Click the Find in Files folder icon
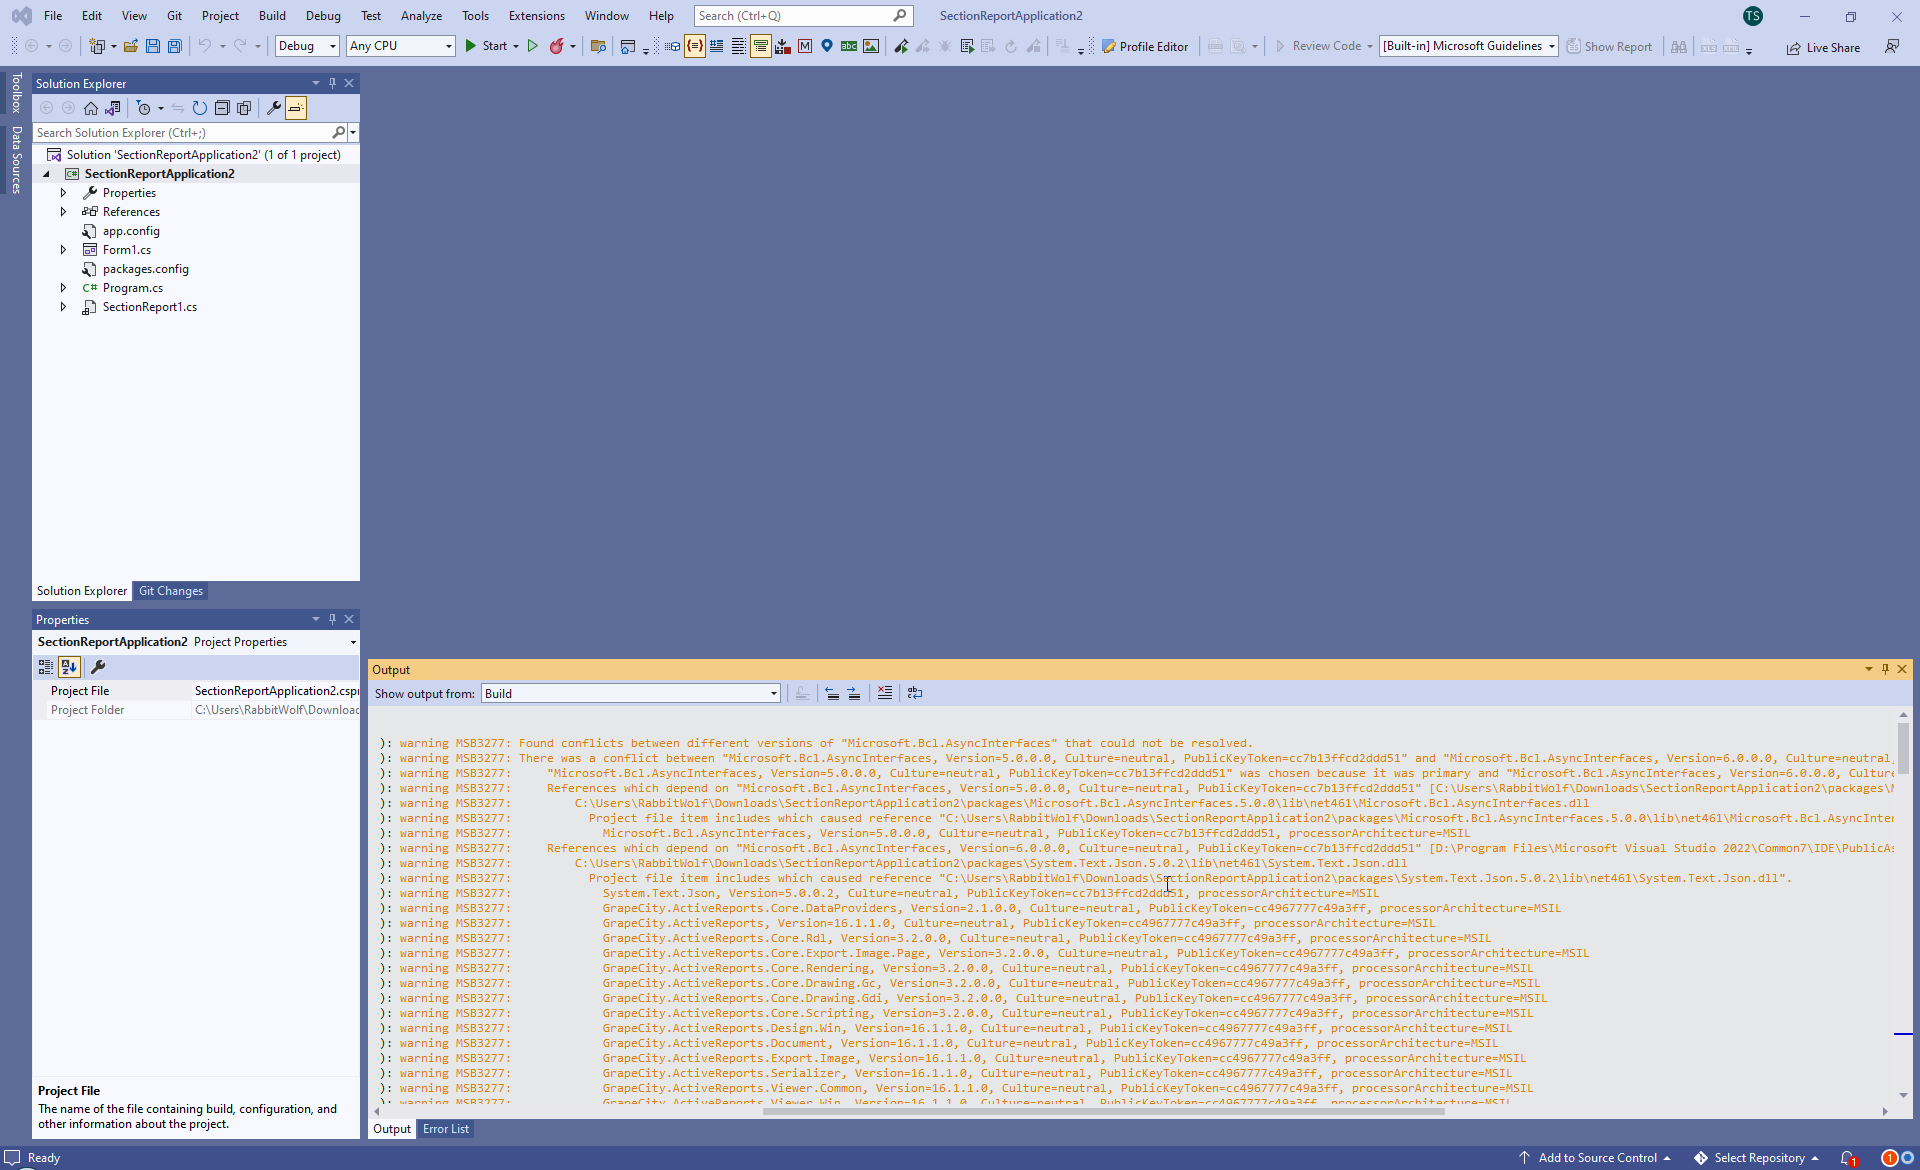Image resolution: width=1920 pixels, height=1170 pixels. 598,46
